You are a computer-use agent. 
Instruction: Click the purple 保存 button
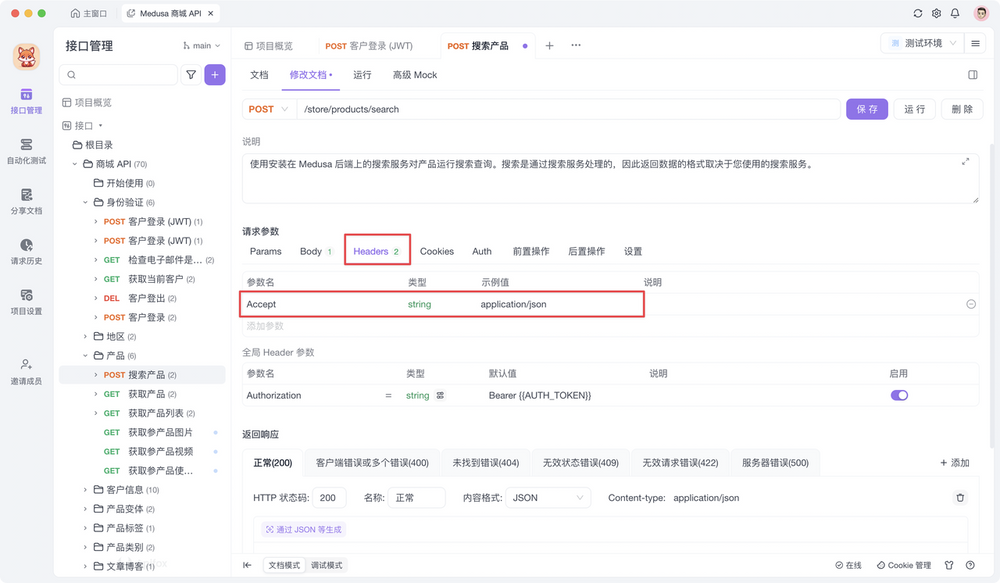coord(866,108)
